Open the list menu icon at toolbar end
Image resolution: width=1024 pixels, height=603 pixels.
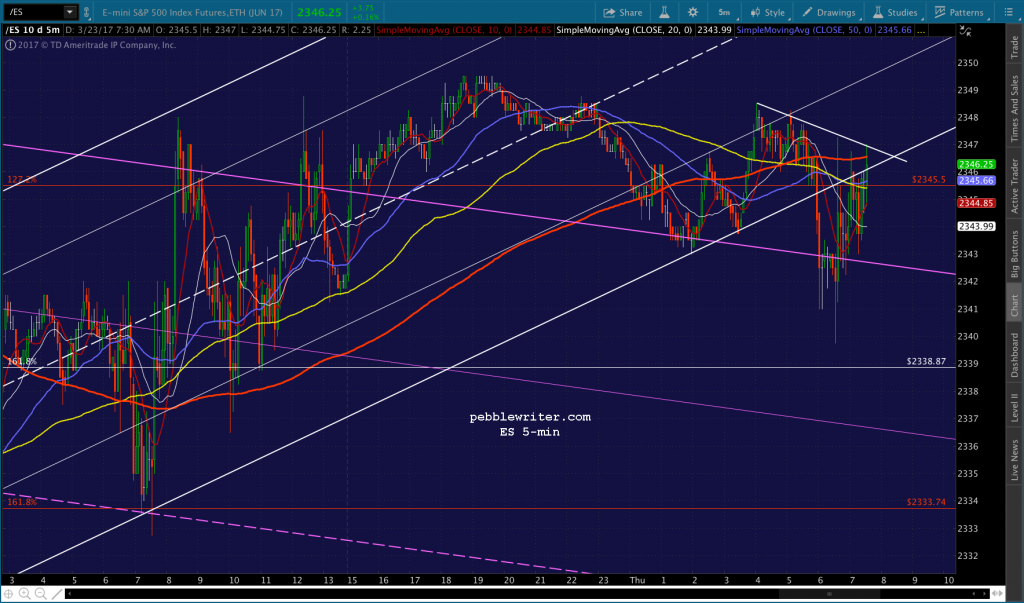coord(1008,12)
